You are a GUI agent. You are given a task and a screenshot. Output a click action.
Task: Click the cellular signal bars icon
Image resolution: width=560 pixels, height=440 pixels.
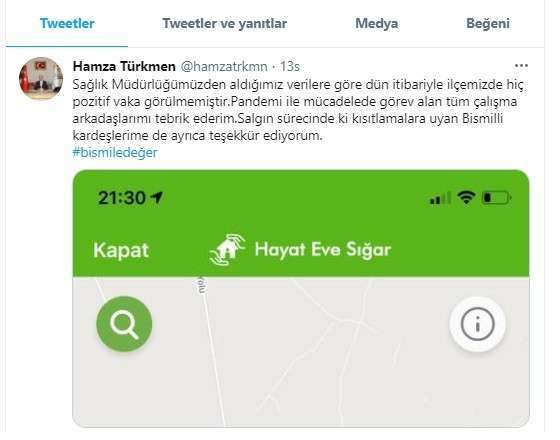(440, 198)
